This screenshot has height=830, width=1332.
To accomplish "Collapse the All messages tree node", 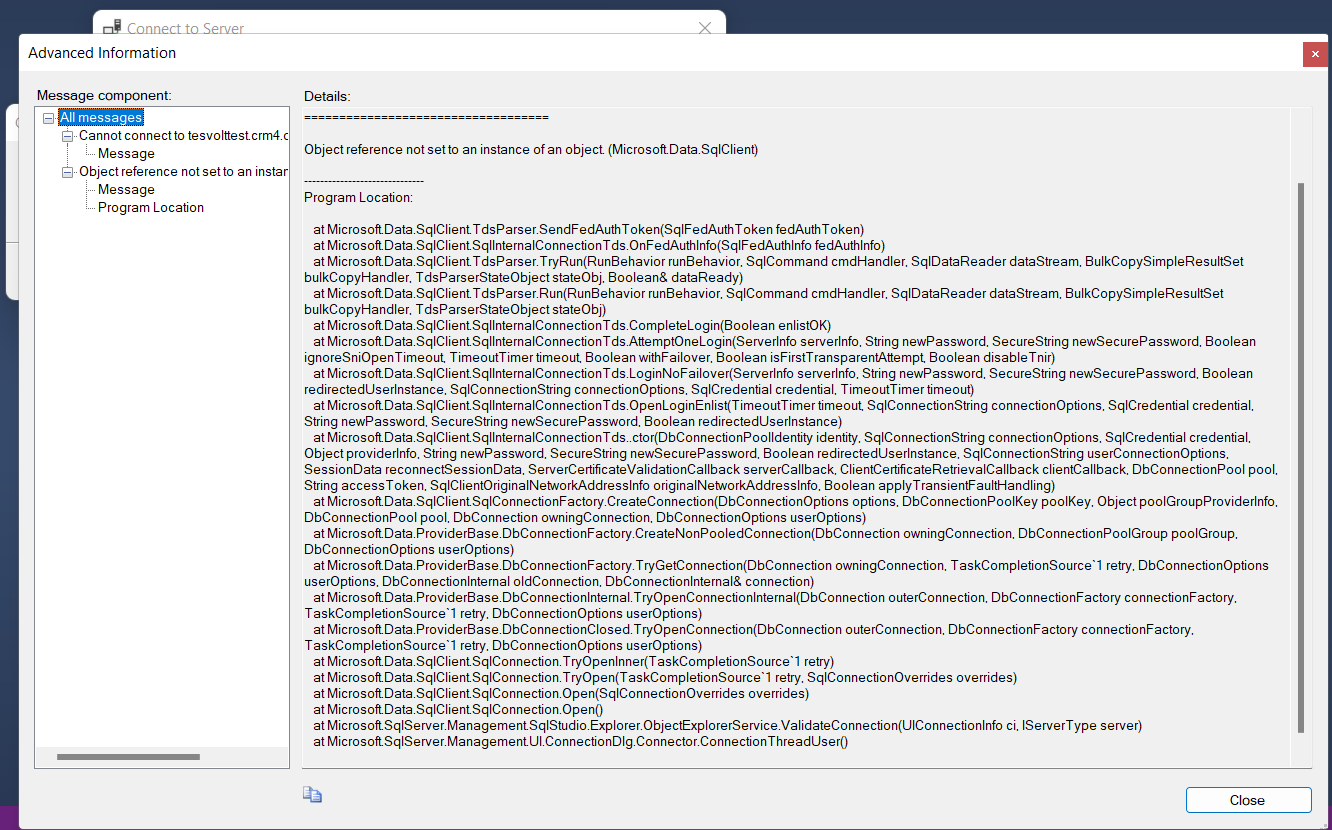I will tap(49, 118).
